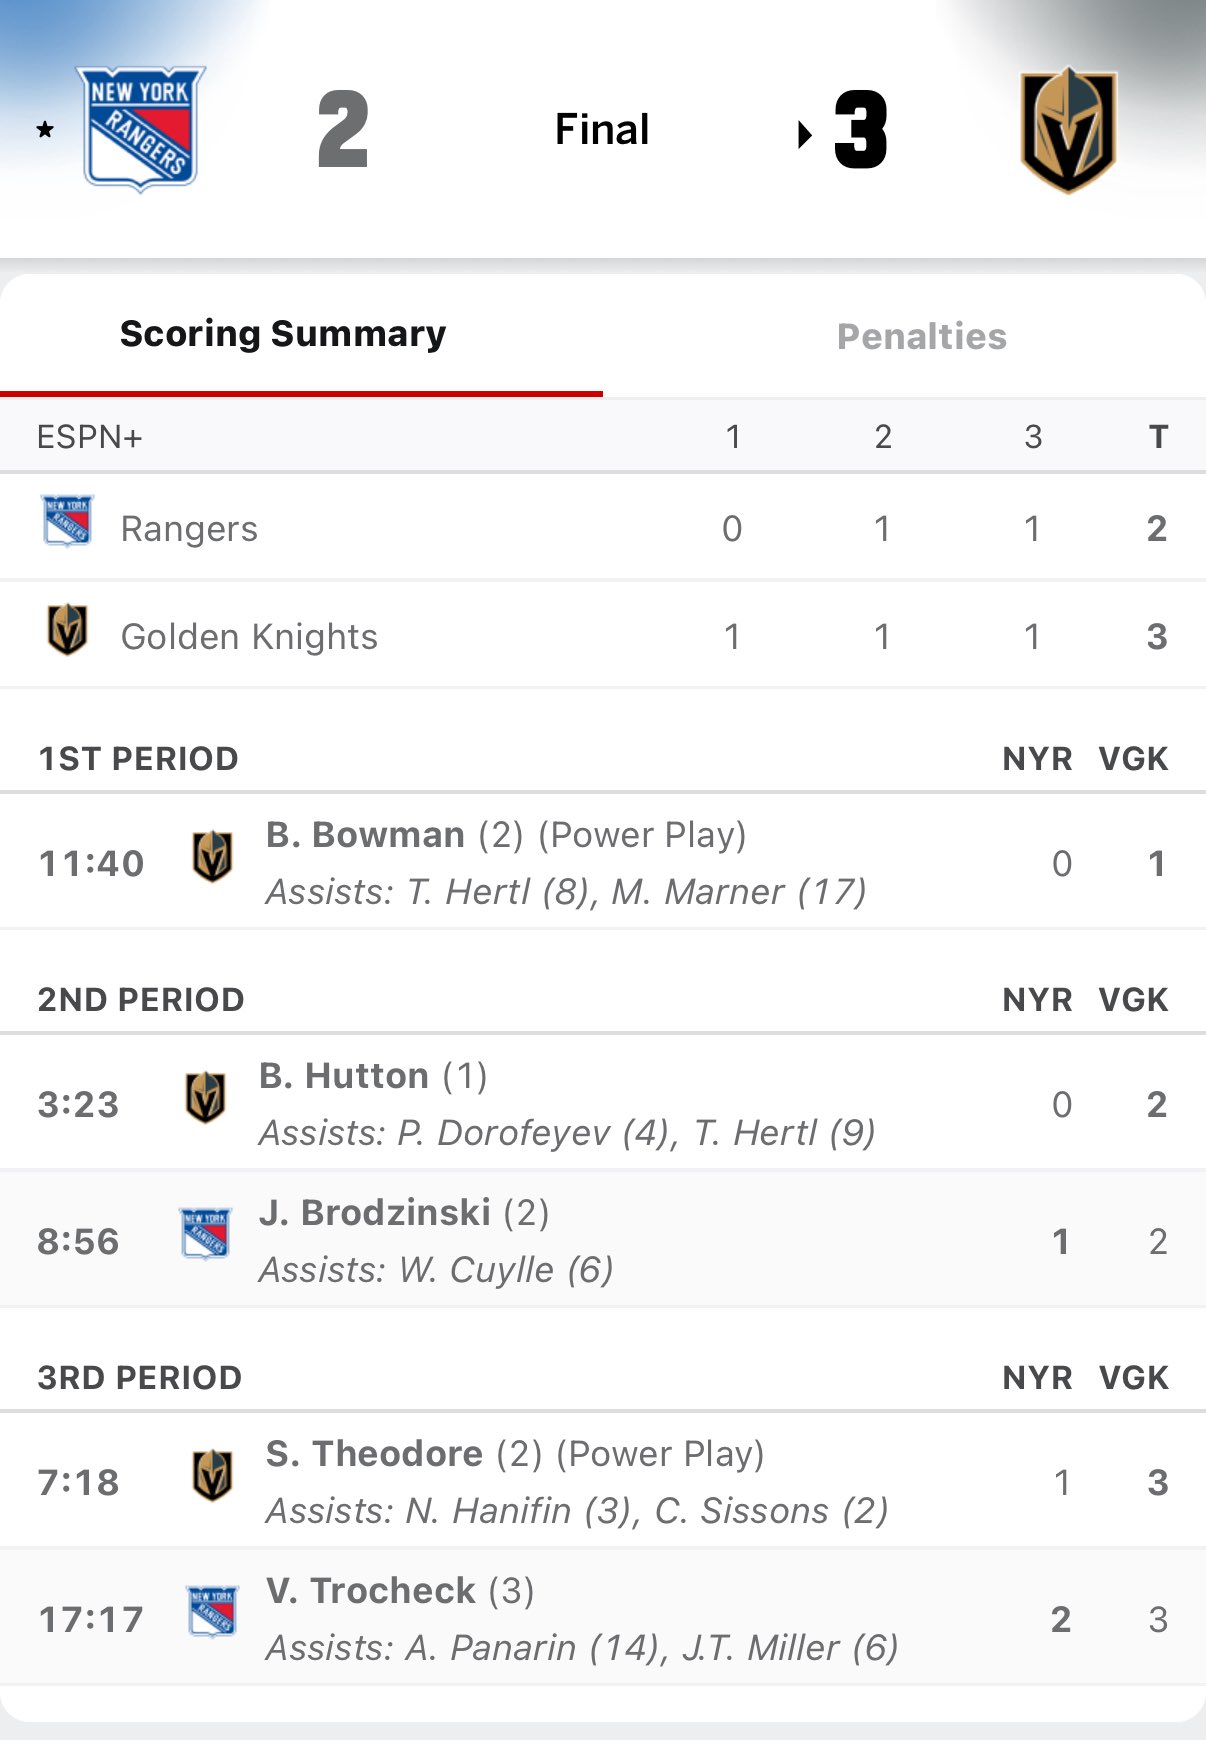1206x1740 pixels.
Task: Tap Rangers logo in the linescore table
Action: 67,521
